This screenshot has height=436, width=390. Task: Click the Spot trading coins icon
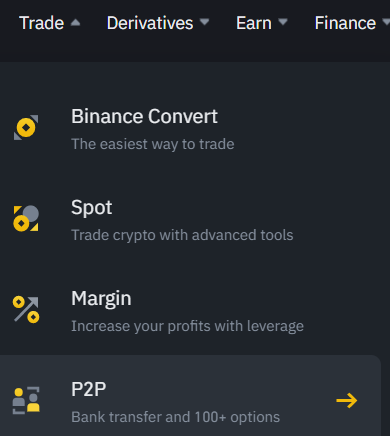pos(26,218)
